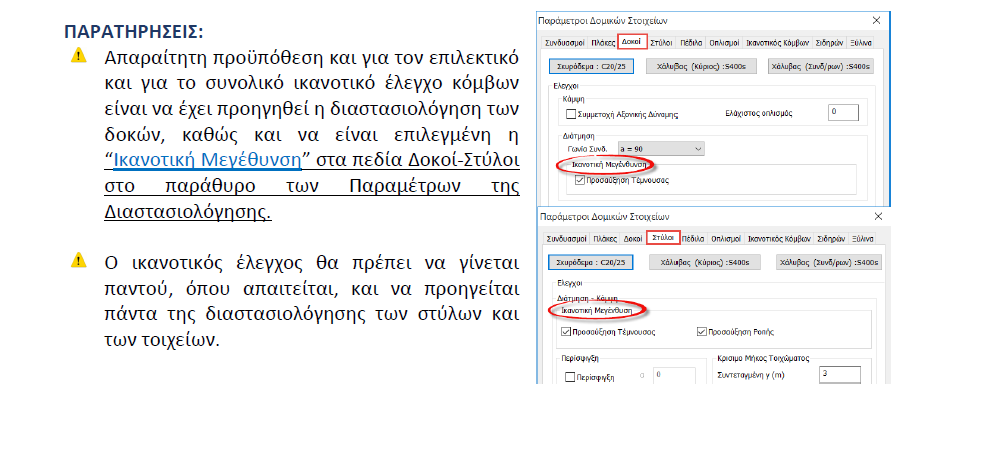Enable 'Συμμετοχή Αξονικής Δύναμης' checkbox

click(571, 115)
